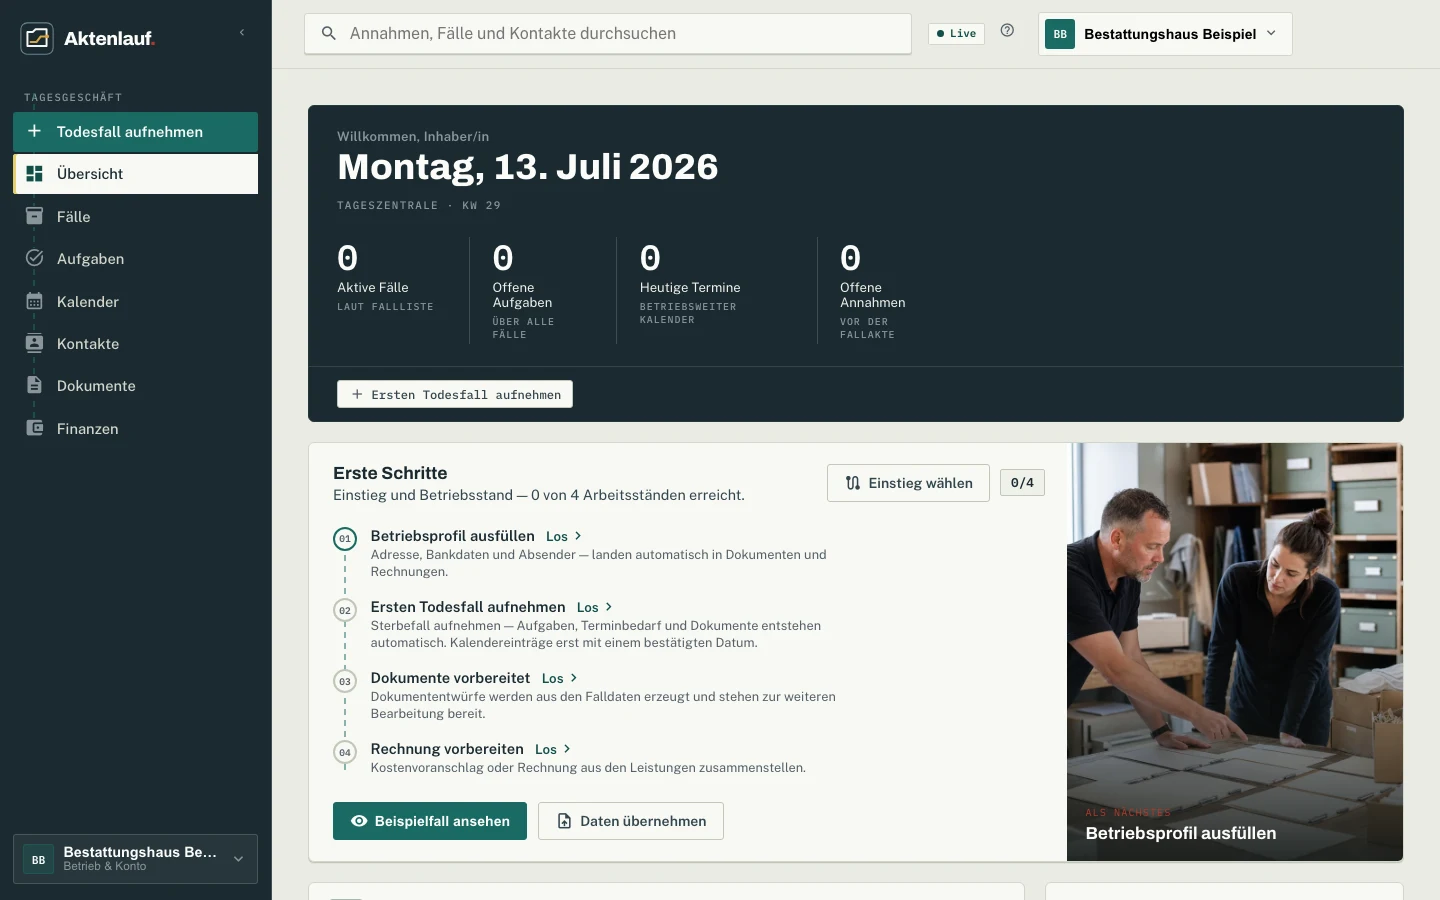Image resolution: width=1440 pixels, height=900 pixels.
Task: Click the Kalender icon in sidebar
Action: (34, 301)
